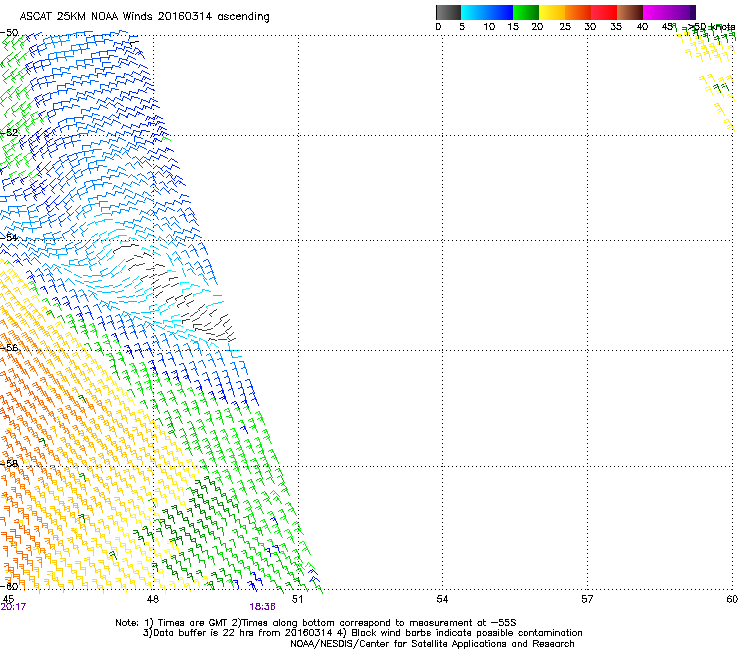
Task: Click the "-58" latitude label
Action: (9, 463)
